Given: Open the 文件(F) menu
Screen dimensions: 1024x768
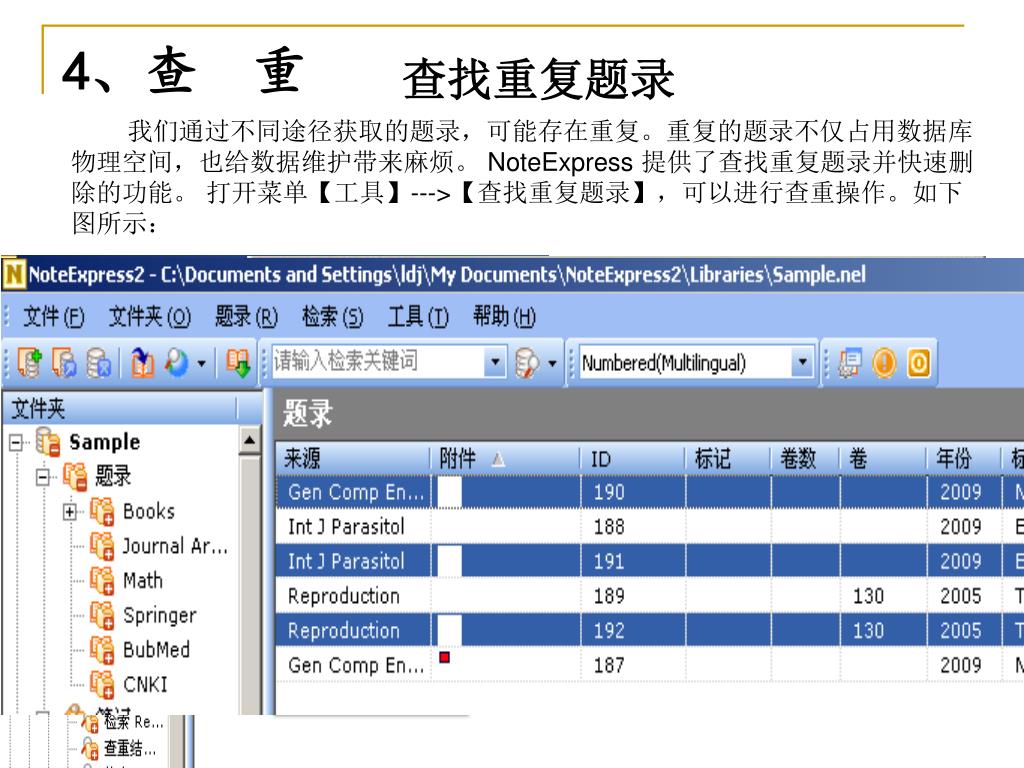Looking at the screenshot, I should (54, 317).
